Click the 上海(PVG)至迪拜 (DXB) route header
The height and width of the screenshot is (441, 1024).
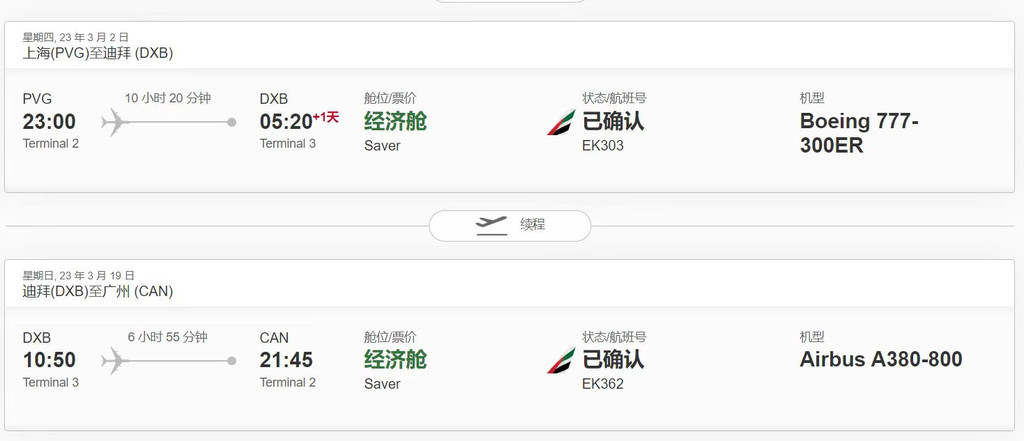[x=98, y=54]
